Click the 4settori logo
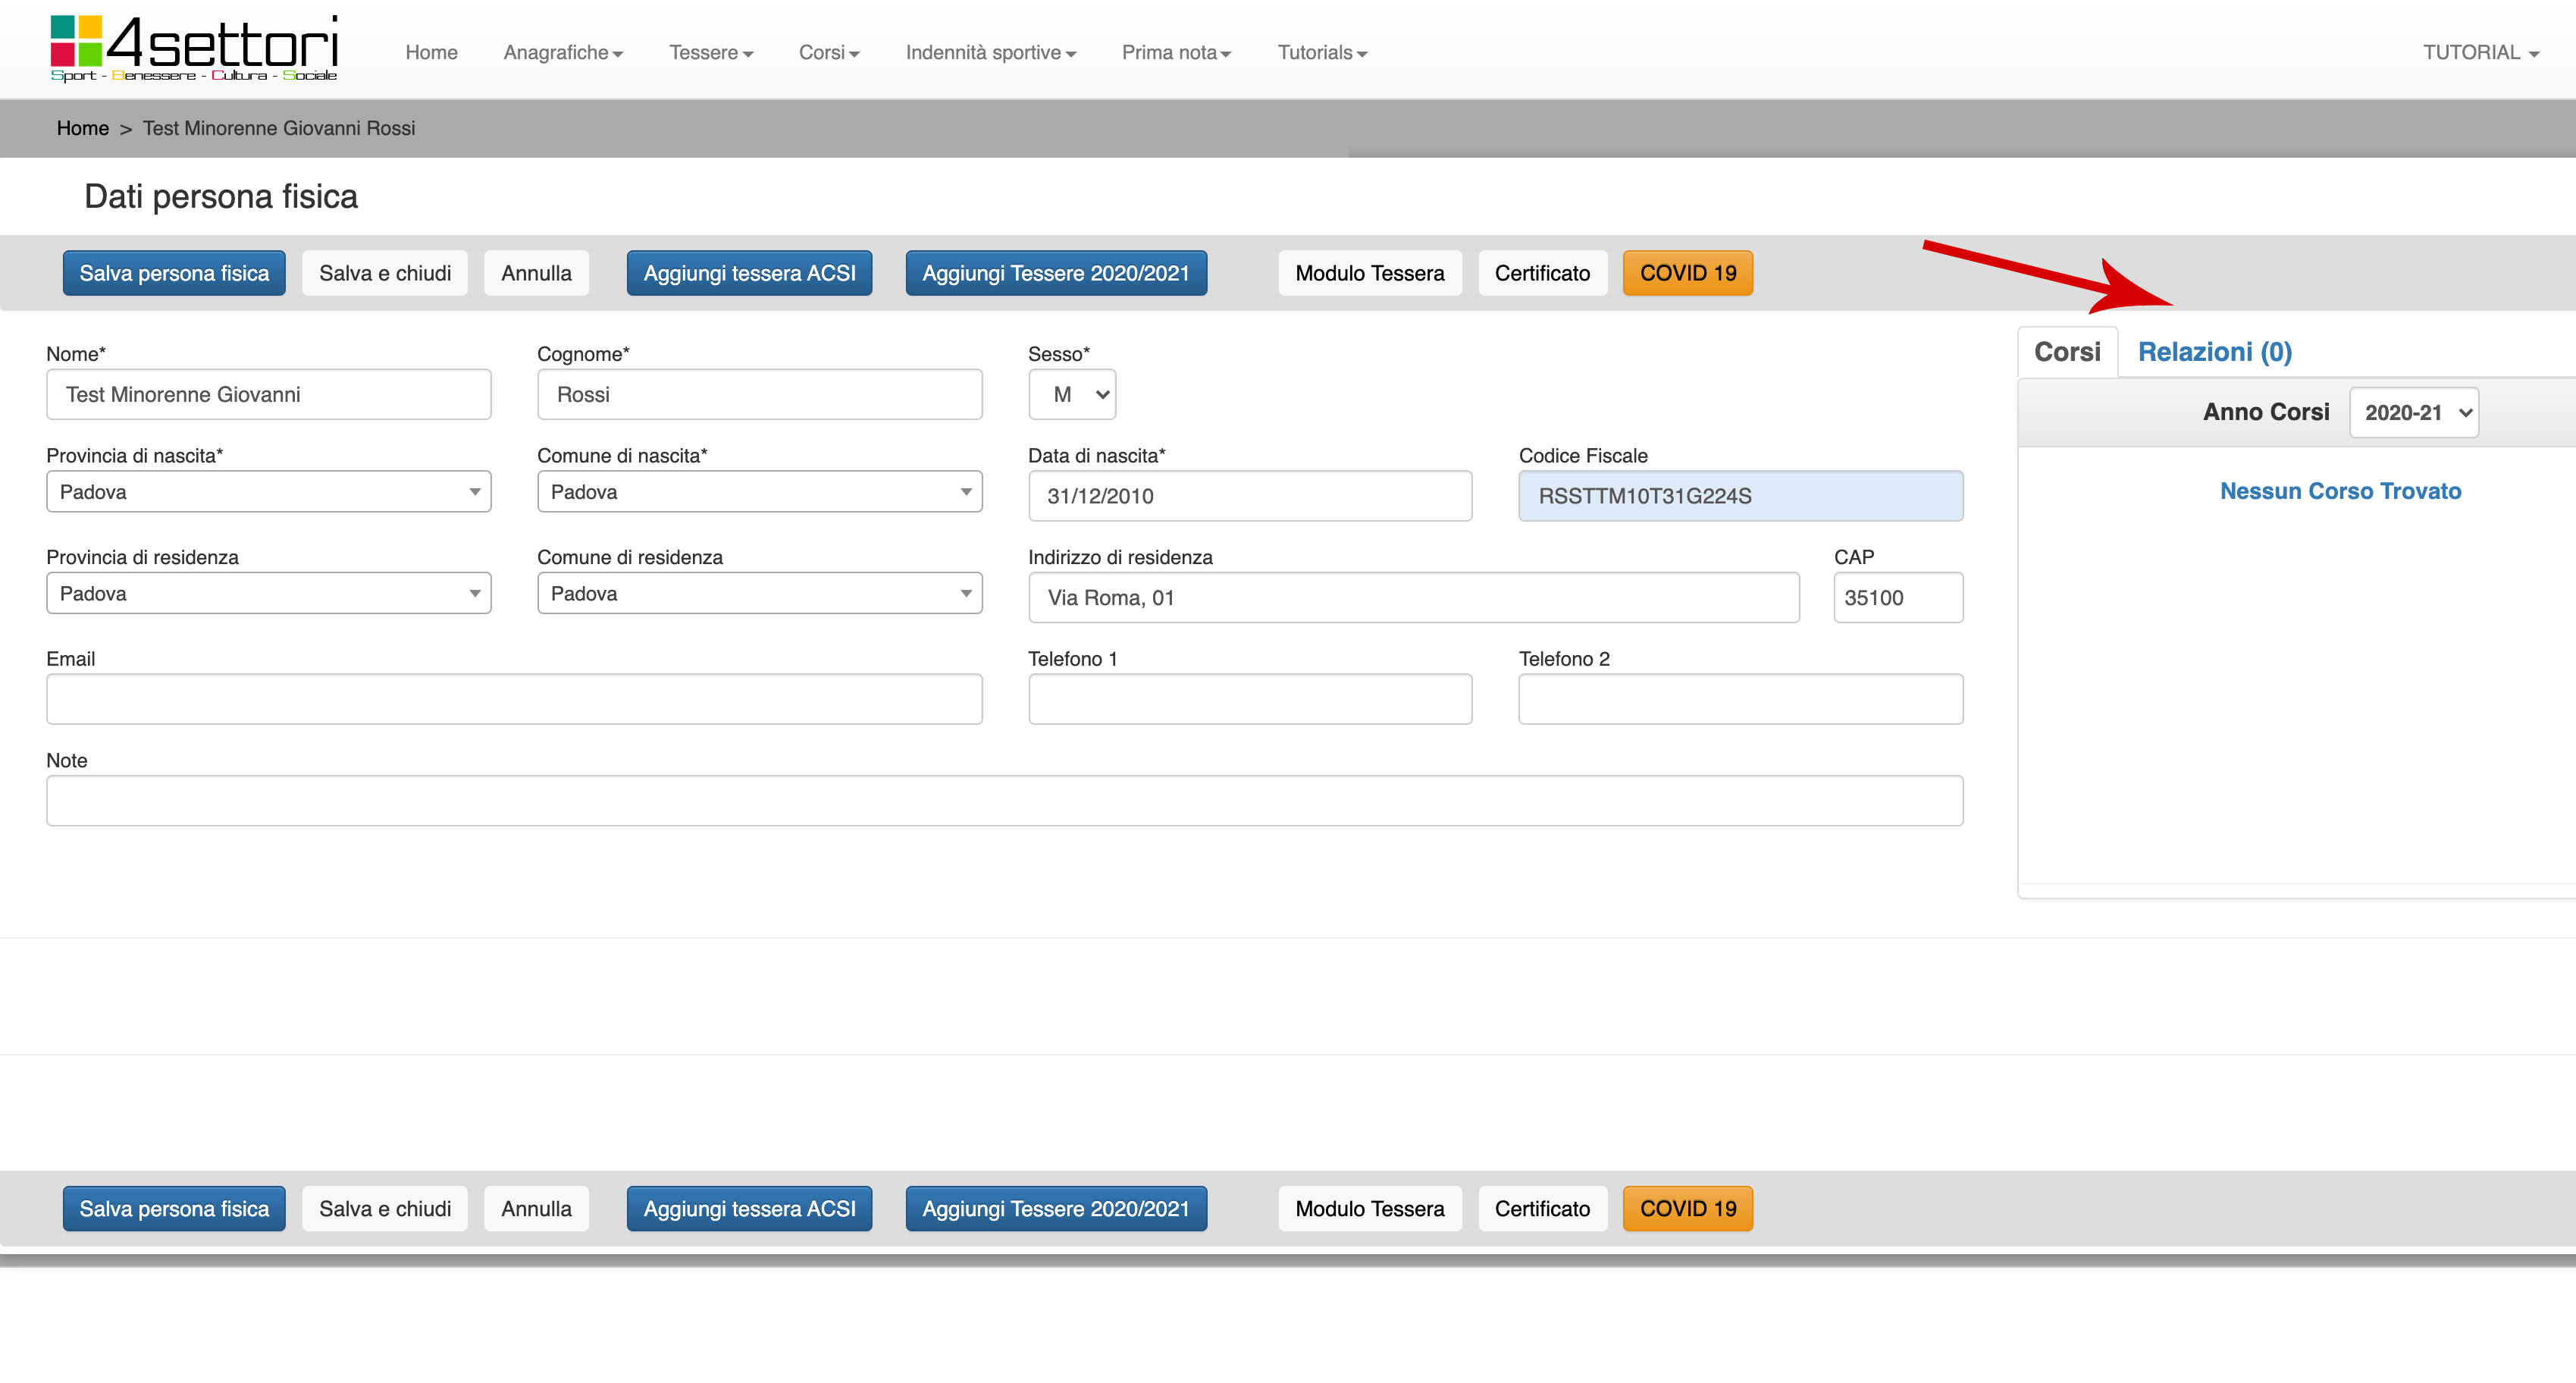 click(x=194, y=48)
